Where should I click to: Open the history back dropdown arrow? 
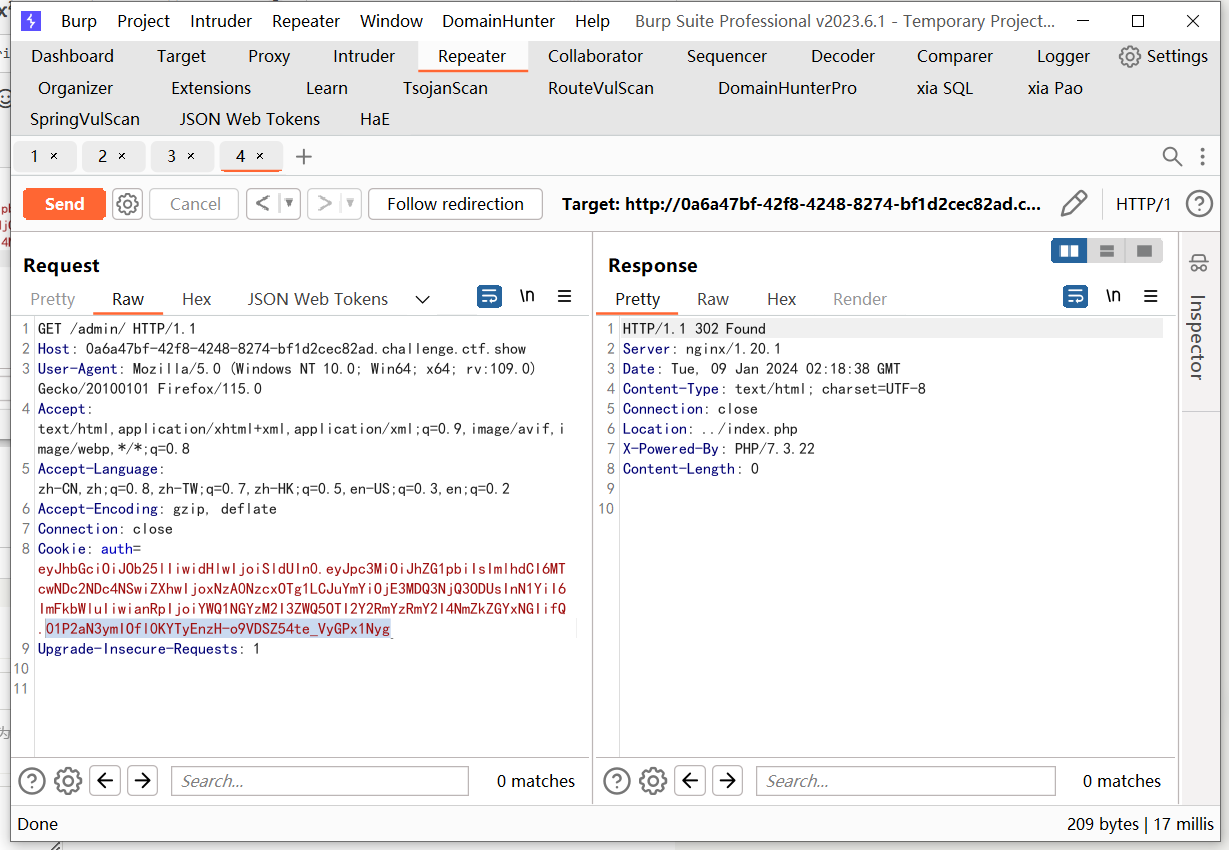point(289,204)
